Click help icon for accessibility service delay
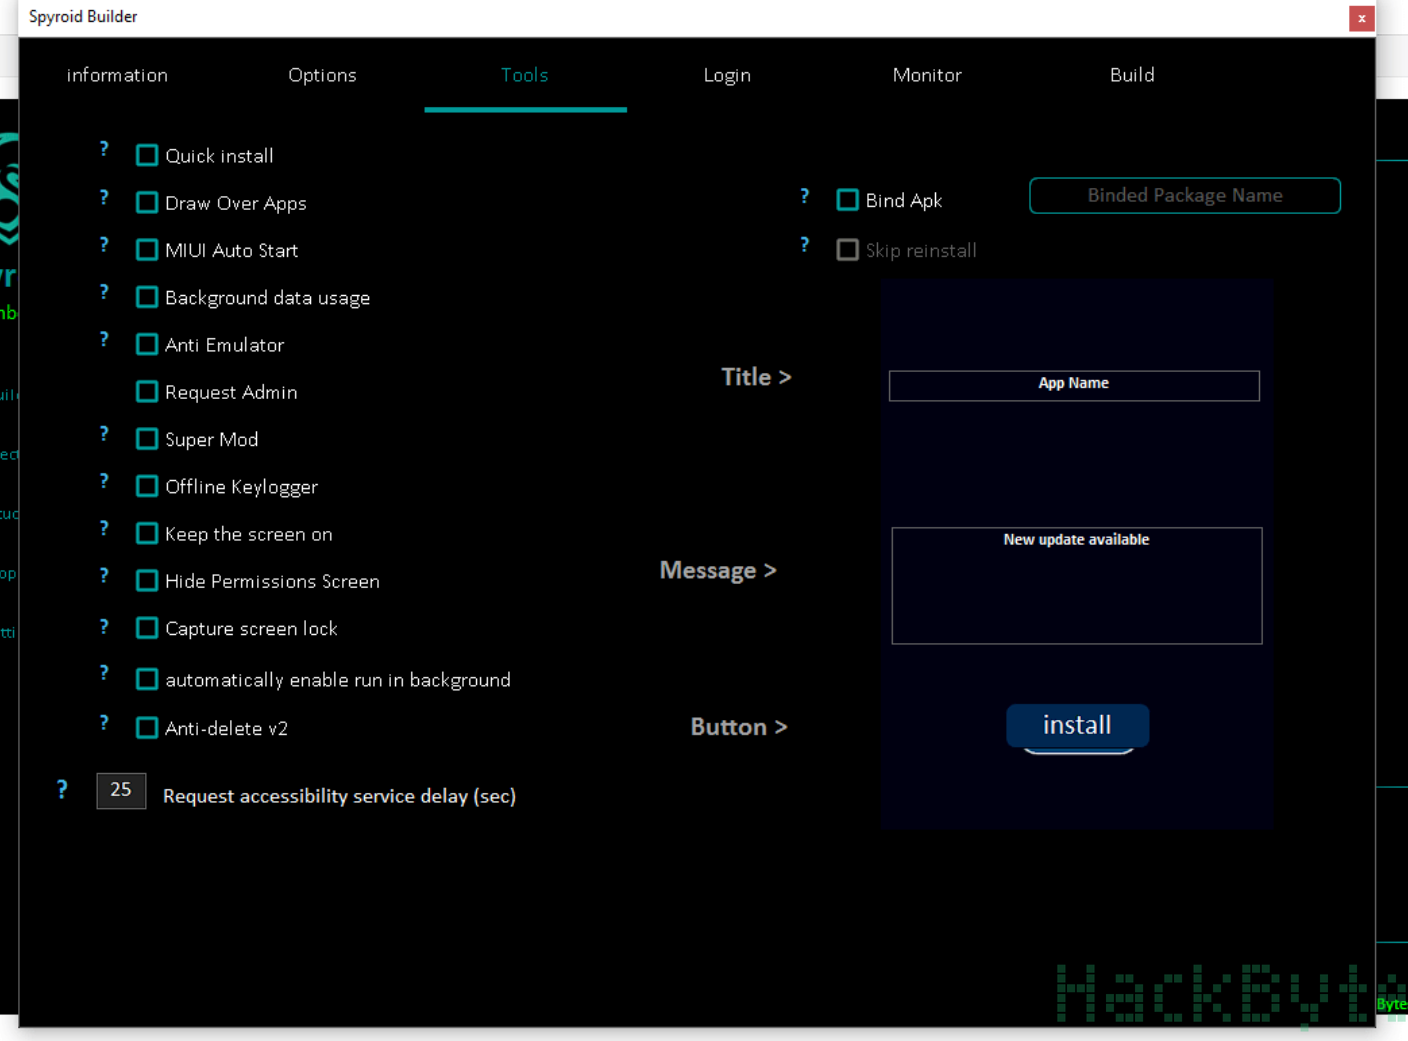 coord(62,790)
